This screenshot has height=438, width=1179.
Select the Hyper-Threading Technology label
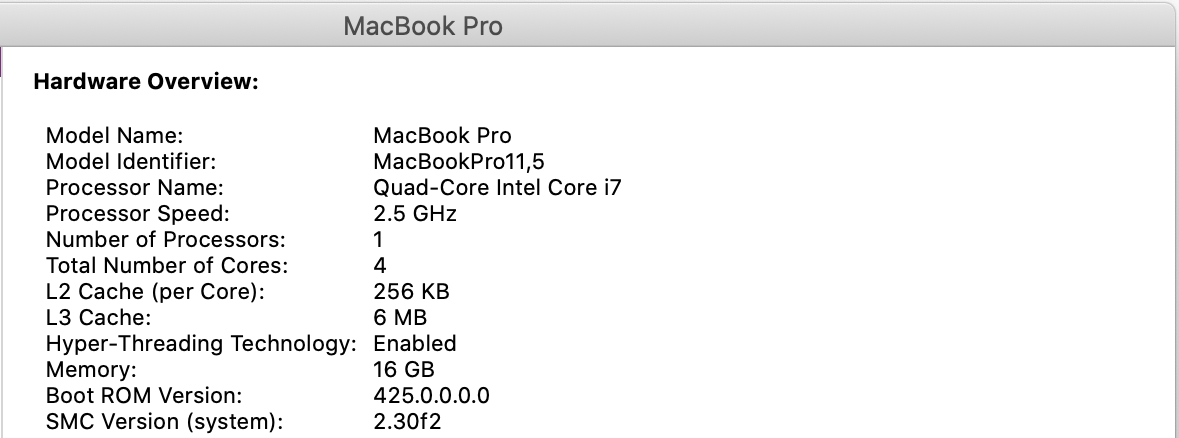pyautogui.click(x=201, y=343)
